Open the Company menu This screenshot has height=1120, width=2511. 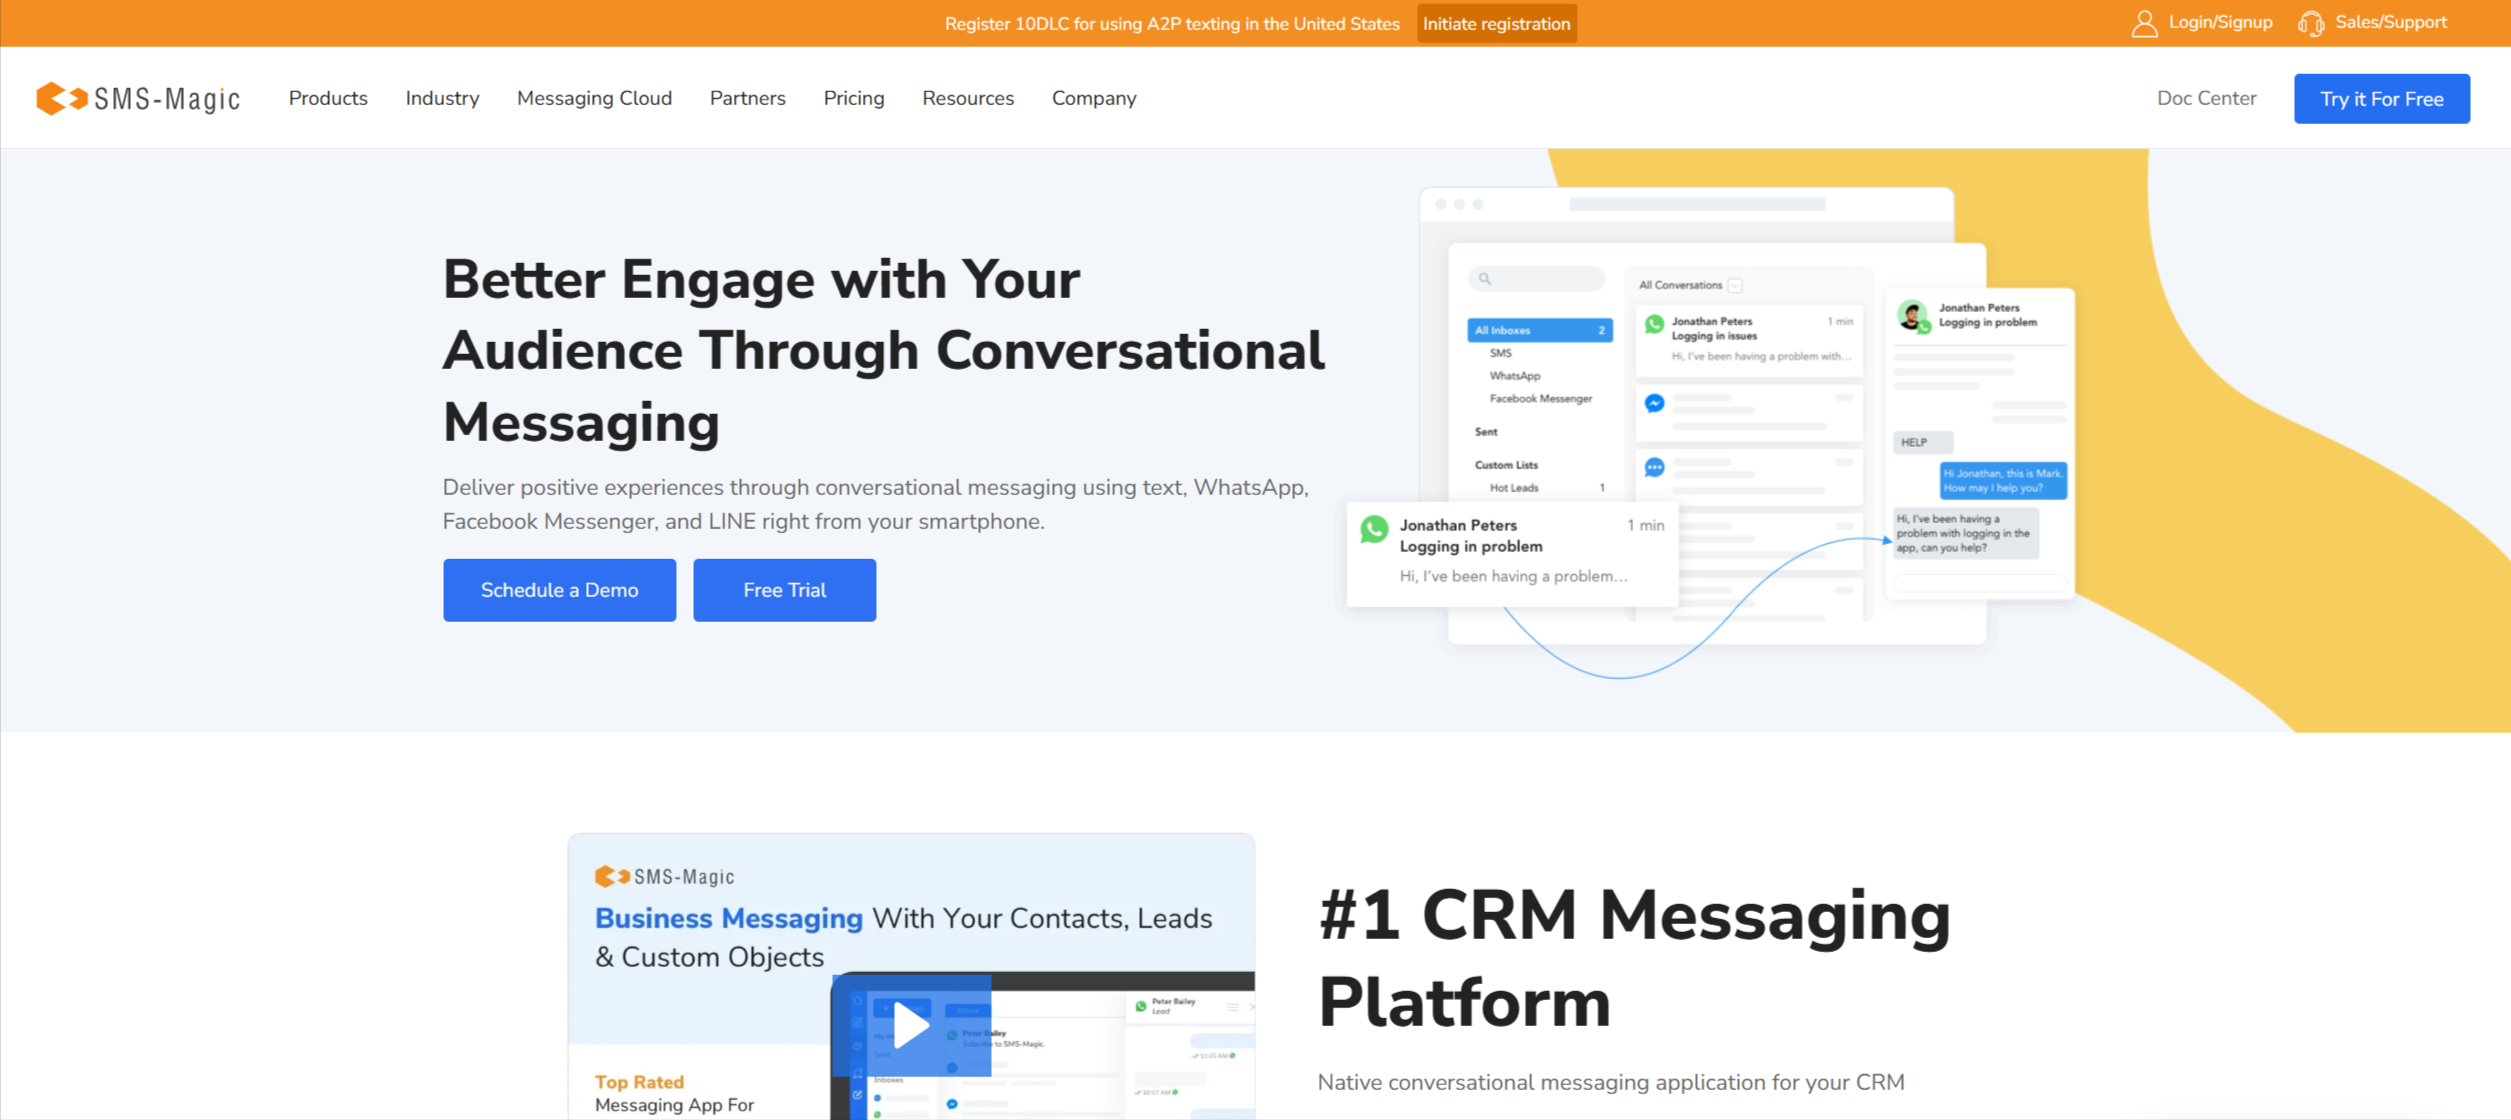pyautogui.click(x=1093, y=98)
